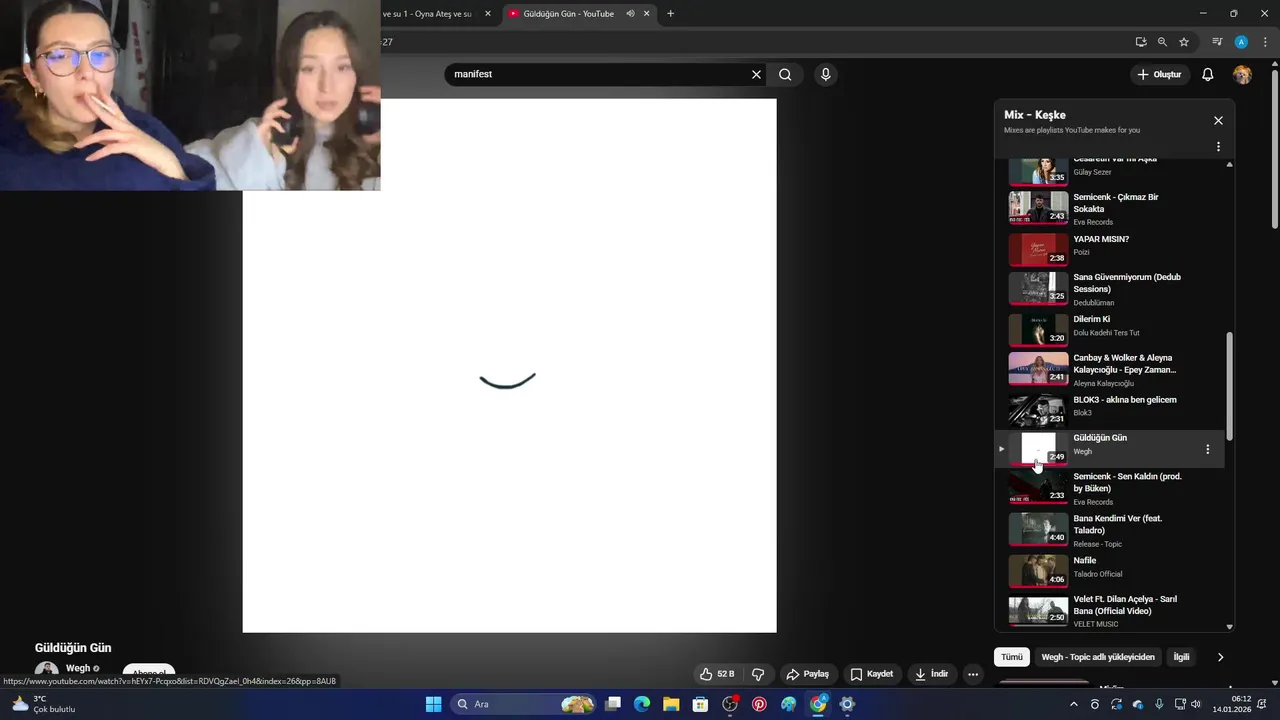Download the video with İndir
1280x720 pixels.
(x=931, y=674)
